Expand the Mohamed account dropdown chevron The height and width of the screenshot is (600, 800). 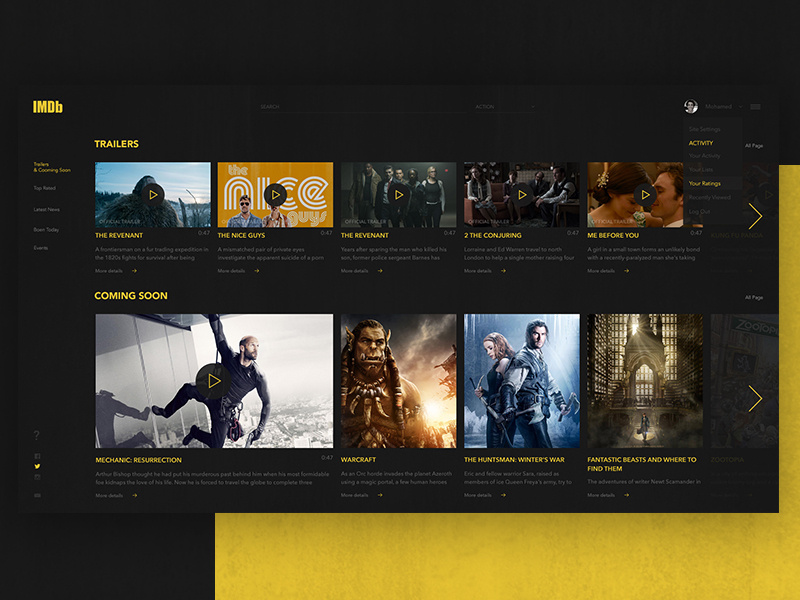[740, 107]
